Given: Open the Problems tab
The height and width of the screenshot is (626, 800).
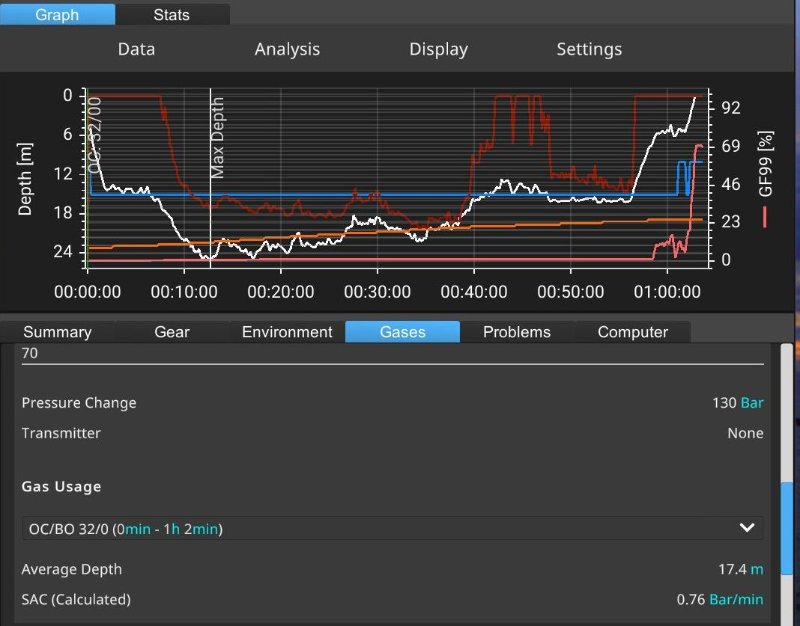Looking at the screenshot, I should [x=517, y=332].
